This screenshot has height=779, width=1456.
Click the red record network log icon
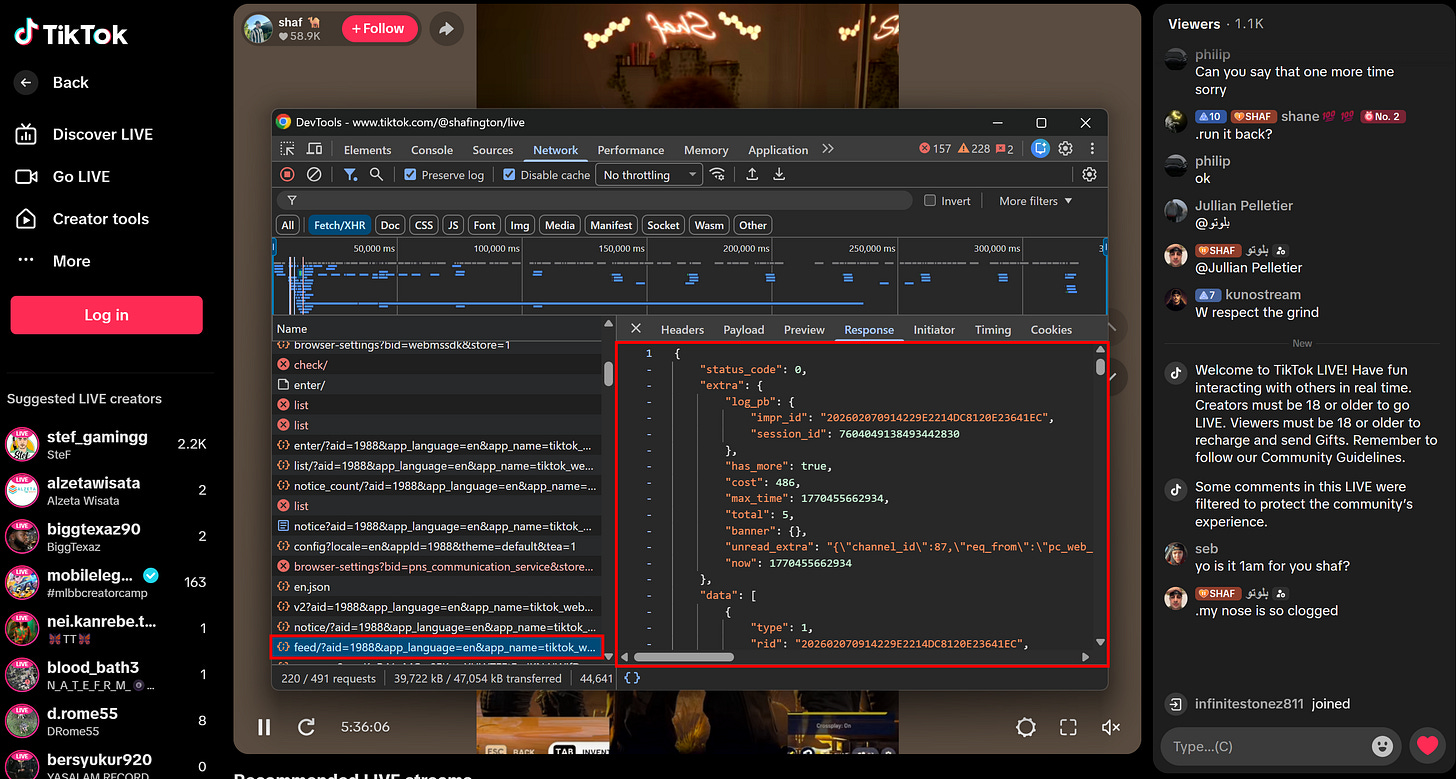(x=287, y=174)
